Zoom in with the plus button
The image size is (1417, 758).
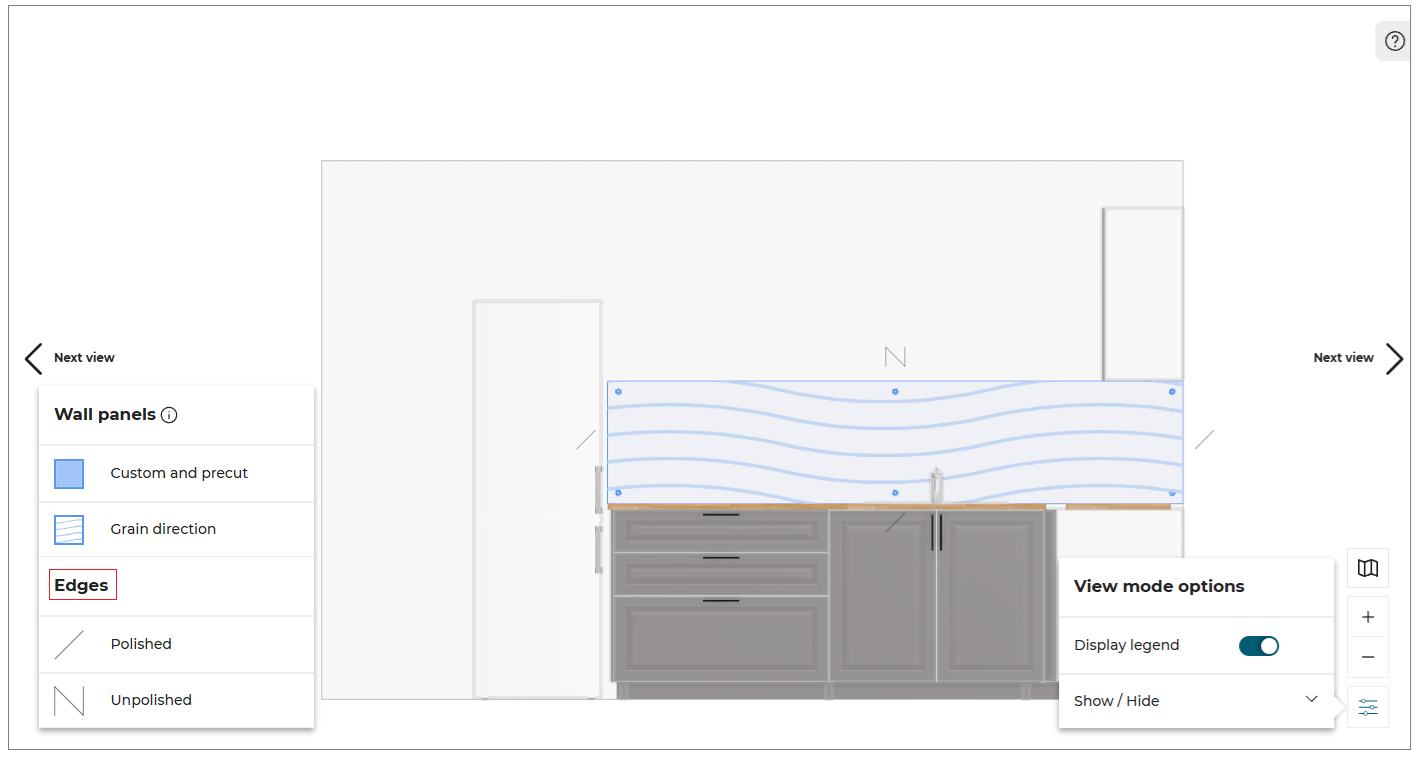[1368, 617]
